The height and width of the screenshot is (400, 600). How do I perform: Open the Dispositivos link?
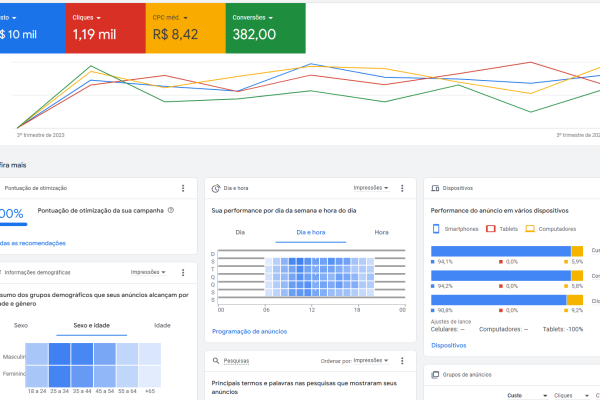448,345
